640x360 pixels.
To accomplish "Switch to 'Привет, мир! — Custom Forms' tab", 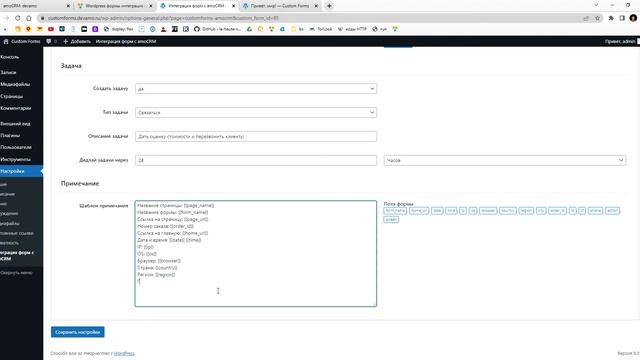I will point(279,6).
